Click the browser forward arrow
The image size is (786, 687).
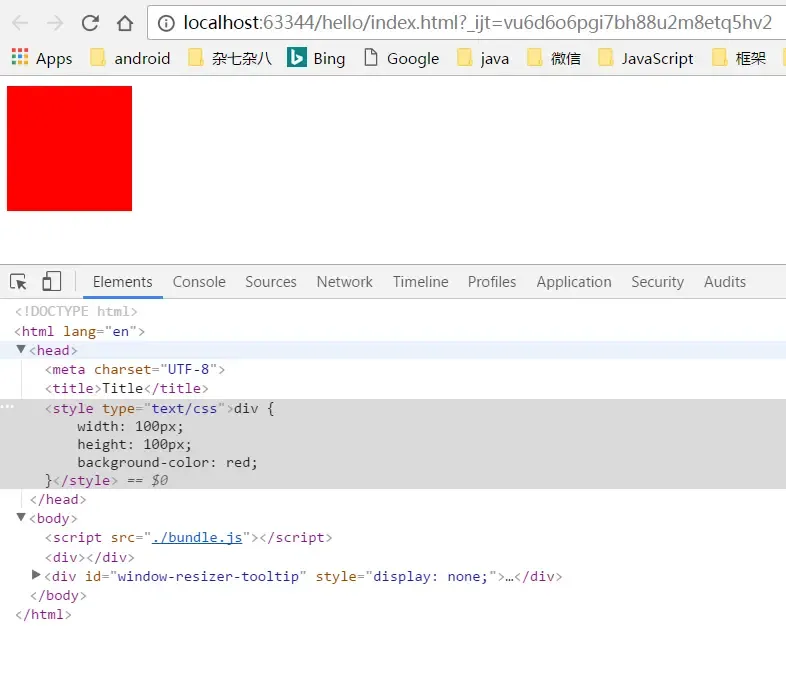(55, 23)
